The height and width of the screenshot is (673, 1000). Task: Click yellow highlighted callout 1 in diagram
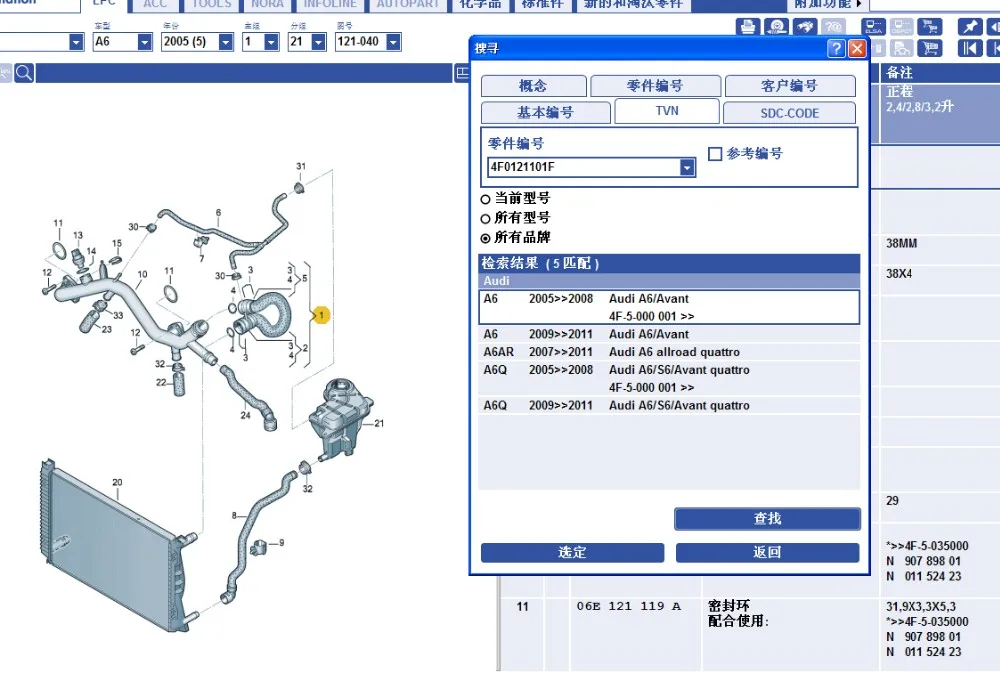pos(321,315)
